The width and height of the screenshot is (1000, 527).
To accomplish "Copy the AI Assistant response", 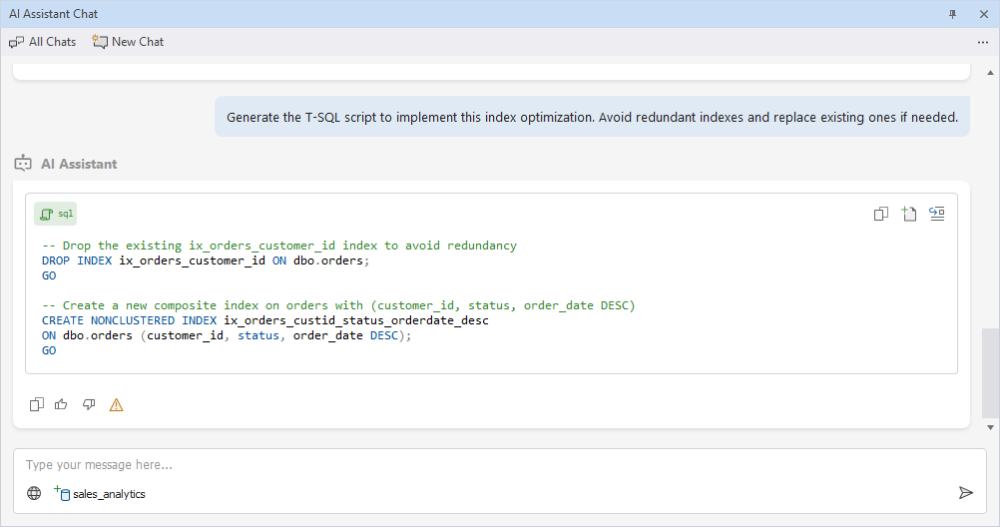I will pos(36,404).
